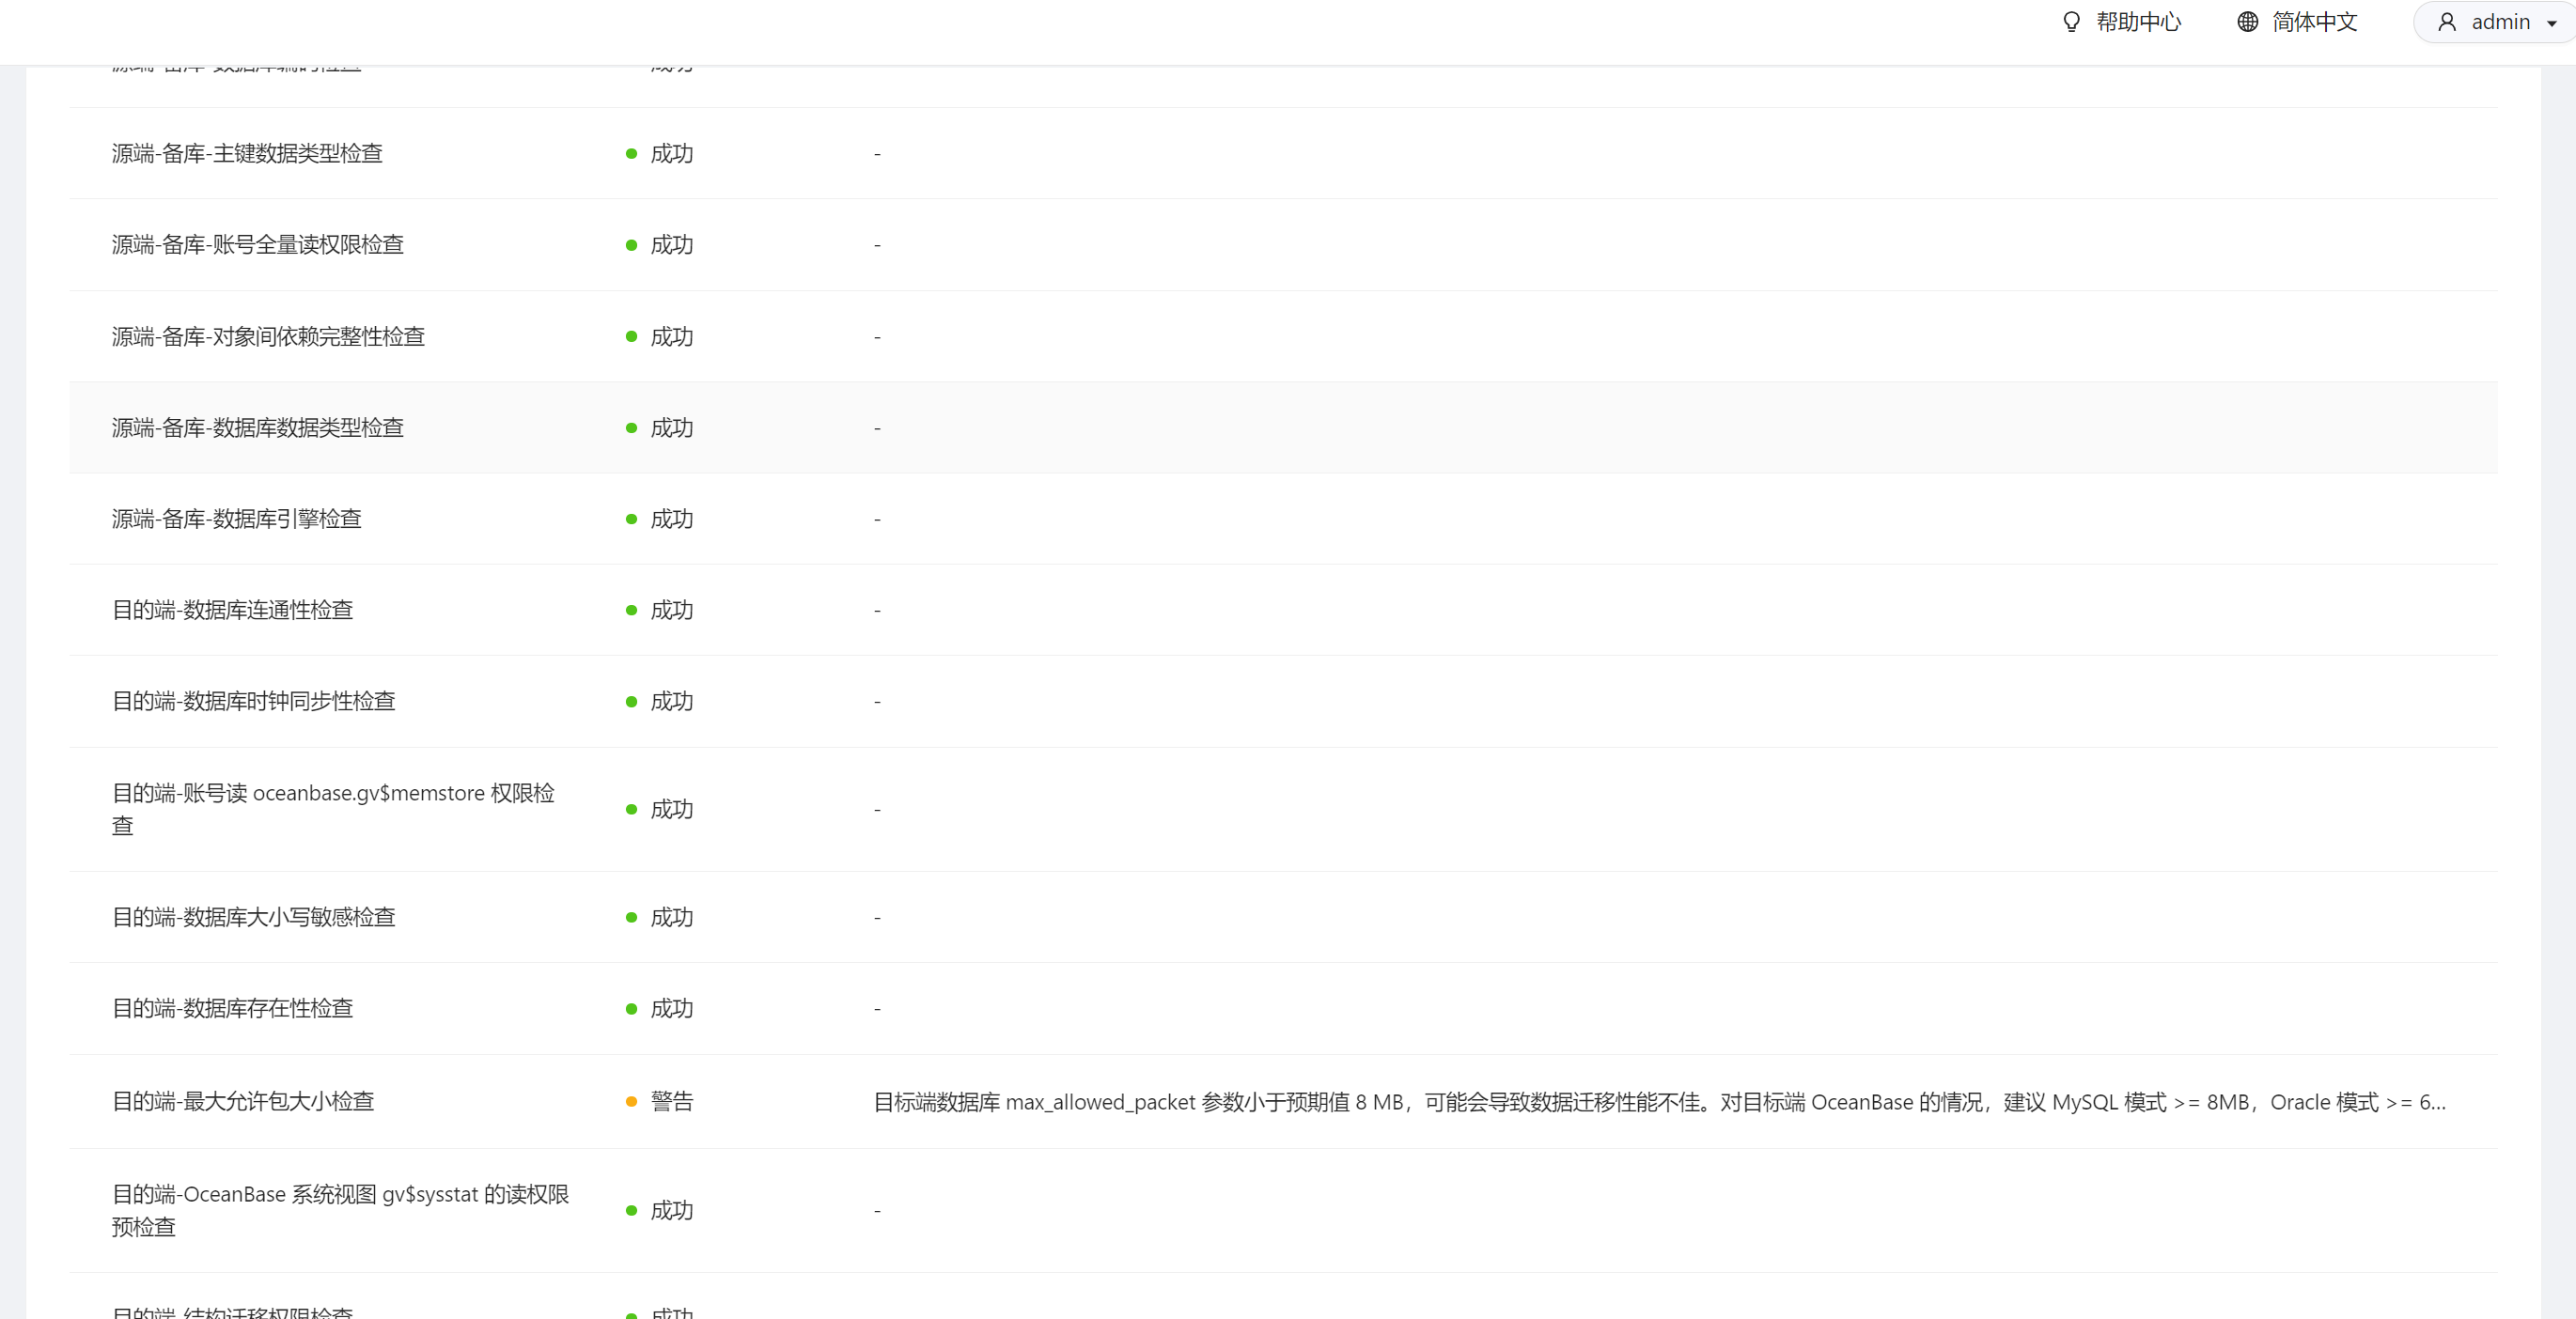
Task: Select the 源端-备库-主键数据类型检查 row
Action: tap(247, 153)
